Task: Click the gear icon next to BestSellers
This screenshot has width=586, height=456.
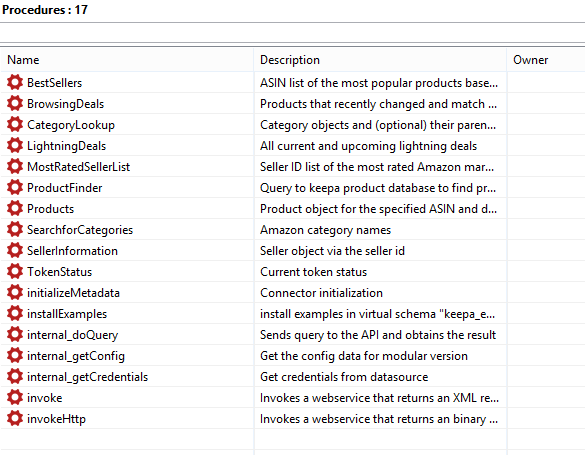Action: [15, 82]
